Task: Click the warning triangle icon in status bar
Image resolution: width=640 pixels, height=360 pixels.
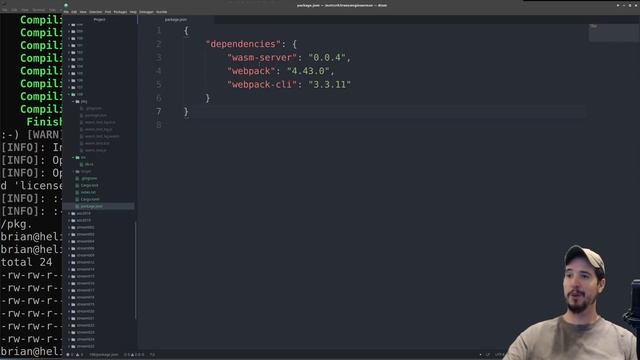Action: point(77,355)
